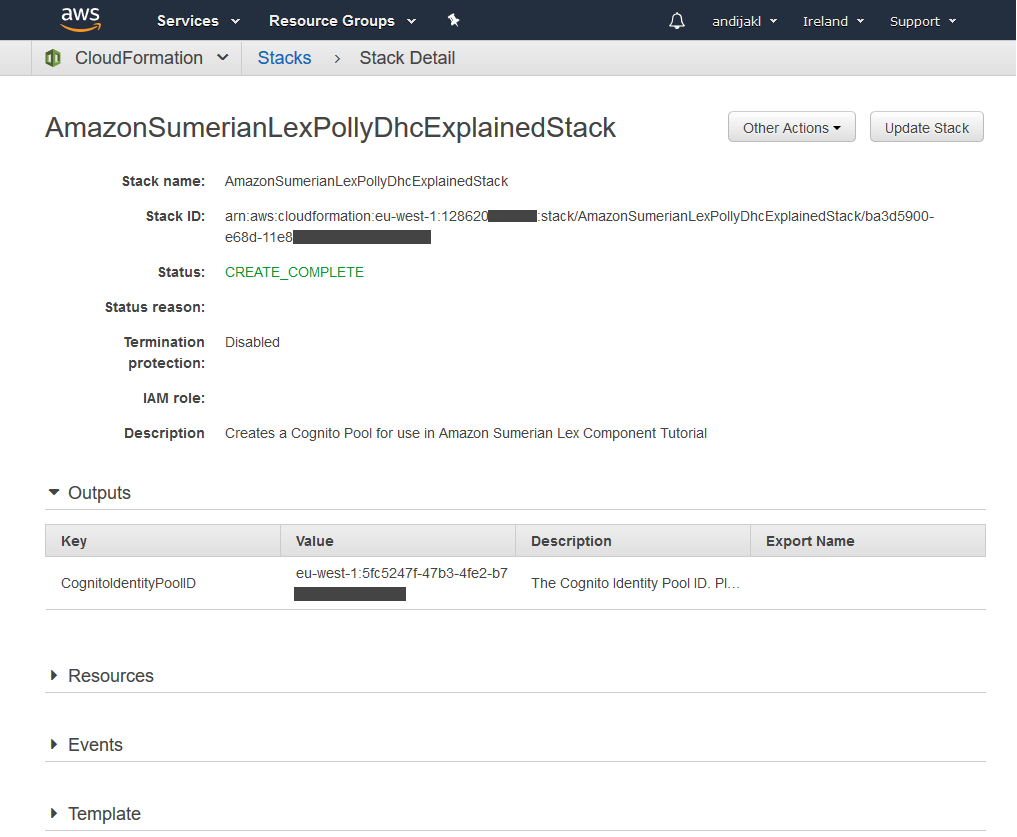Image resolution: width=1017 pixels, height=837 pixels.
Task: Open the Other Actions dropdown button
Action: pyautogui.click(x=791, y=127)
